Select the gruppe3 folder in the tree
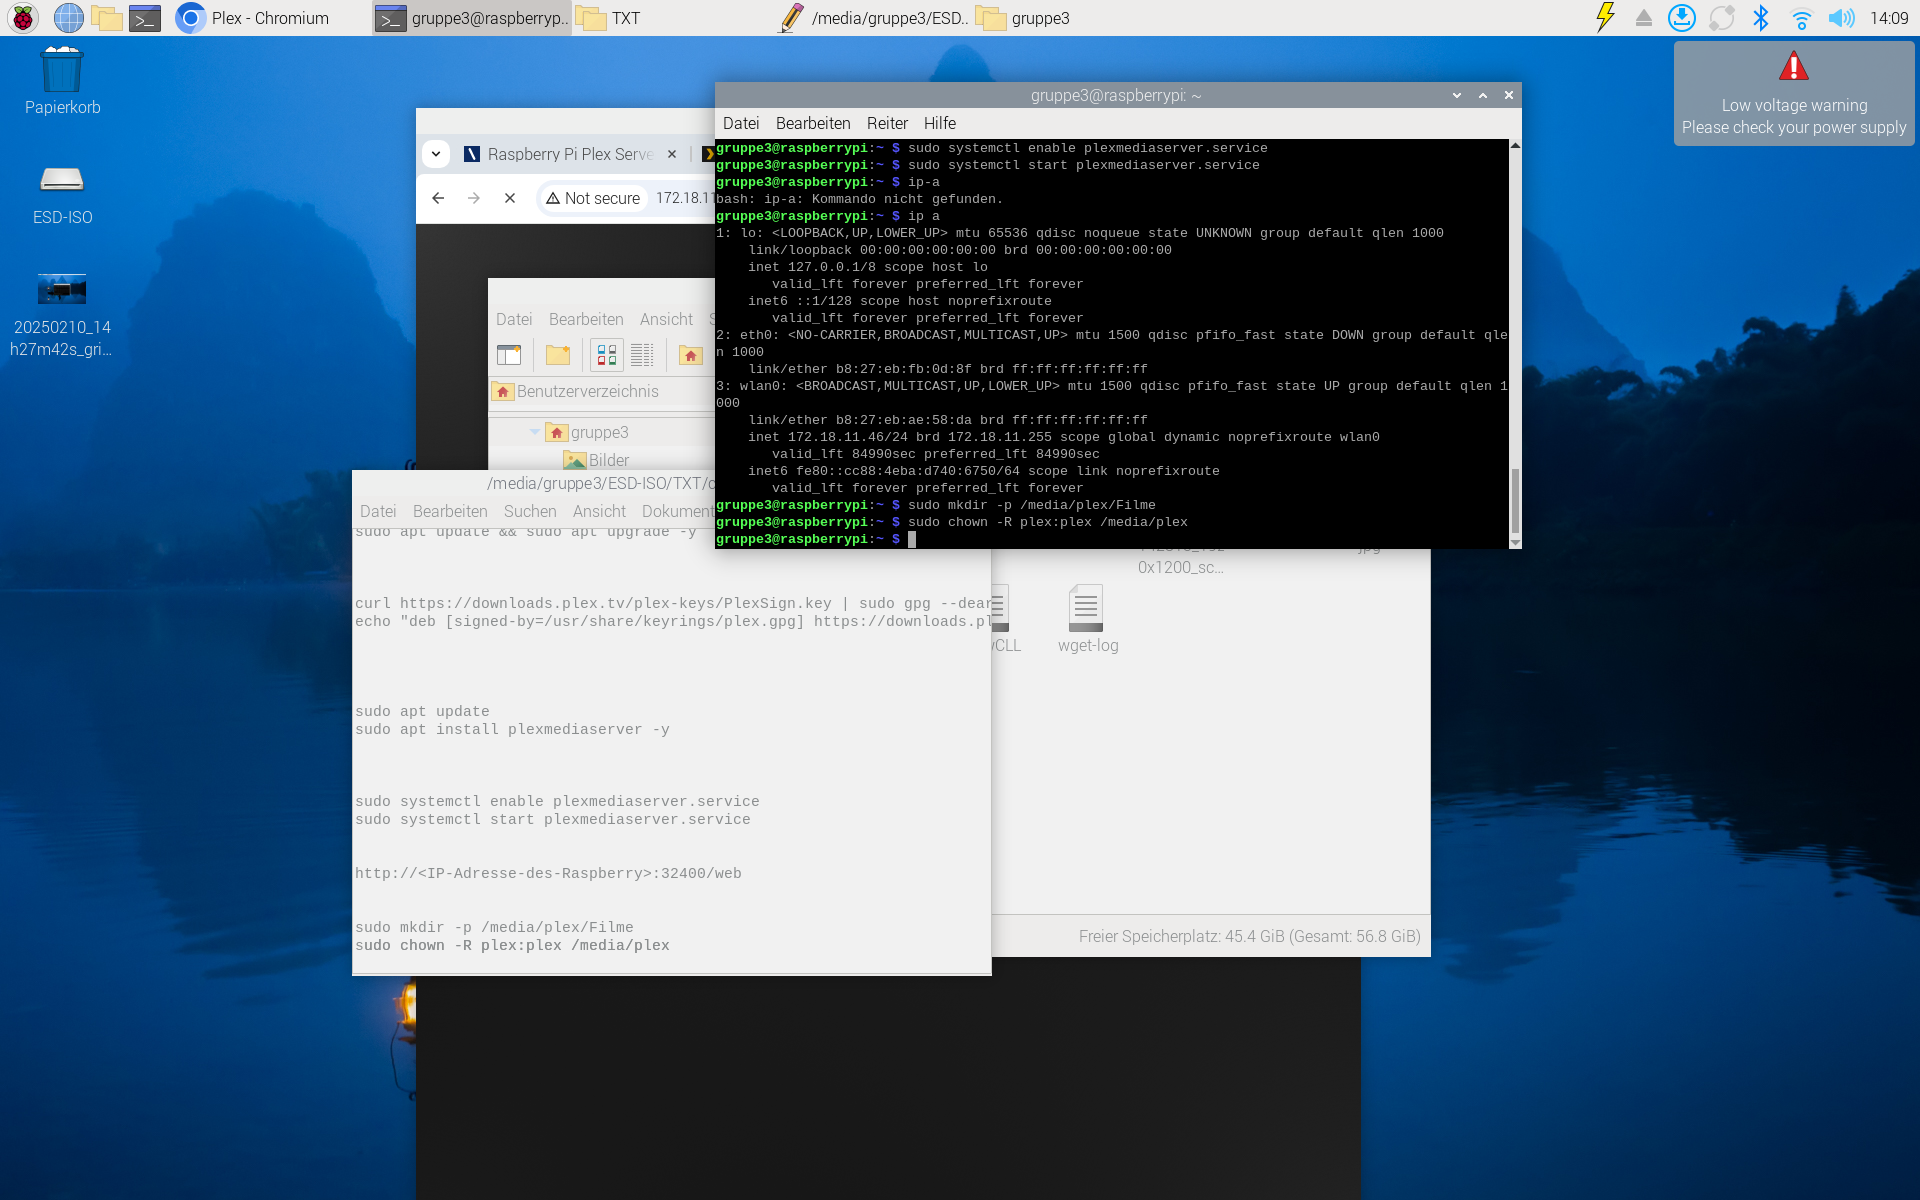Screen dimensions: 1920x1200 point(587,432)
